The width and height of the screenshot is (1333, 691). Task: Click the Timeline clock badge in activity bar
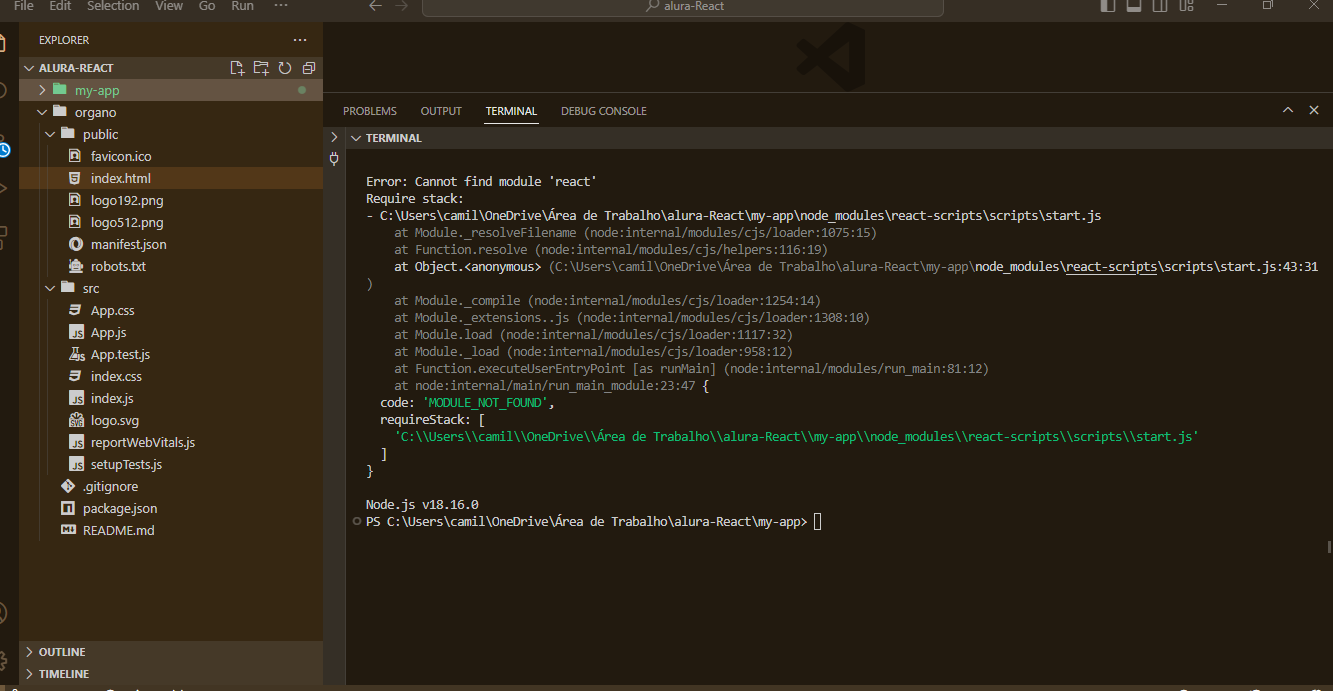[x=4, y=150]
